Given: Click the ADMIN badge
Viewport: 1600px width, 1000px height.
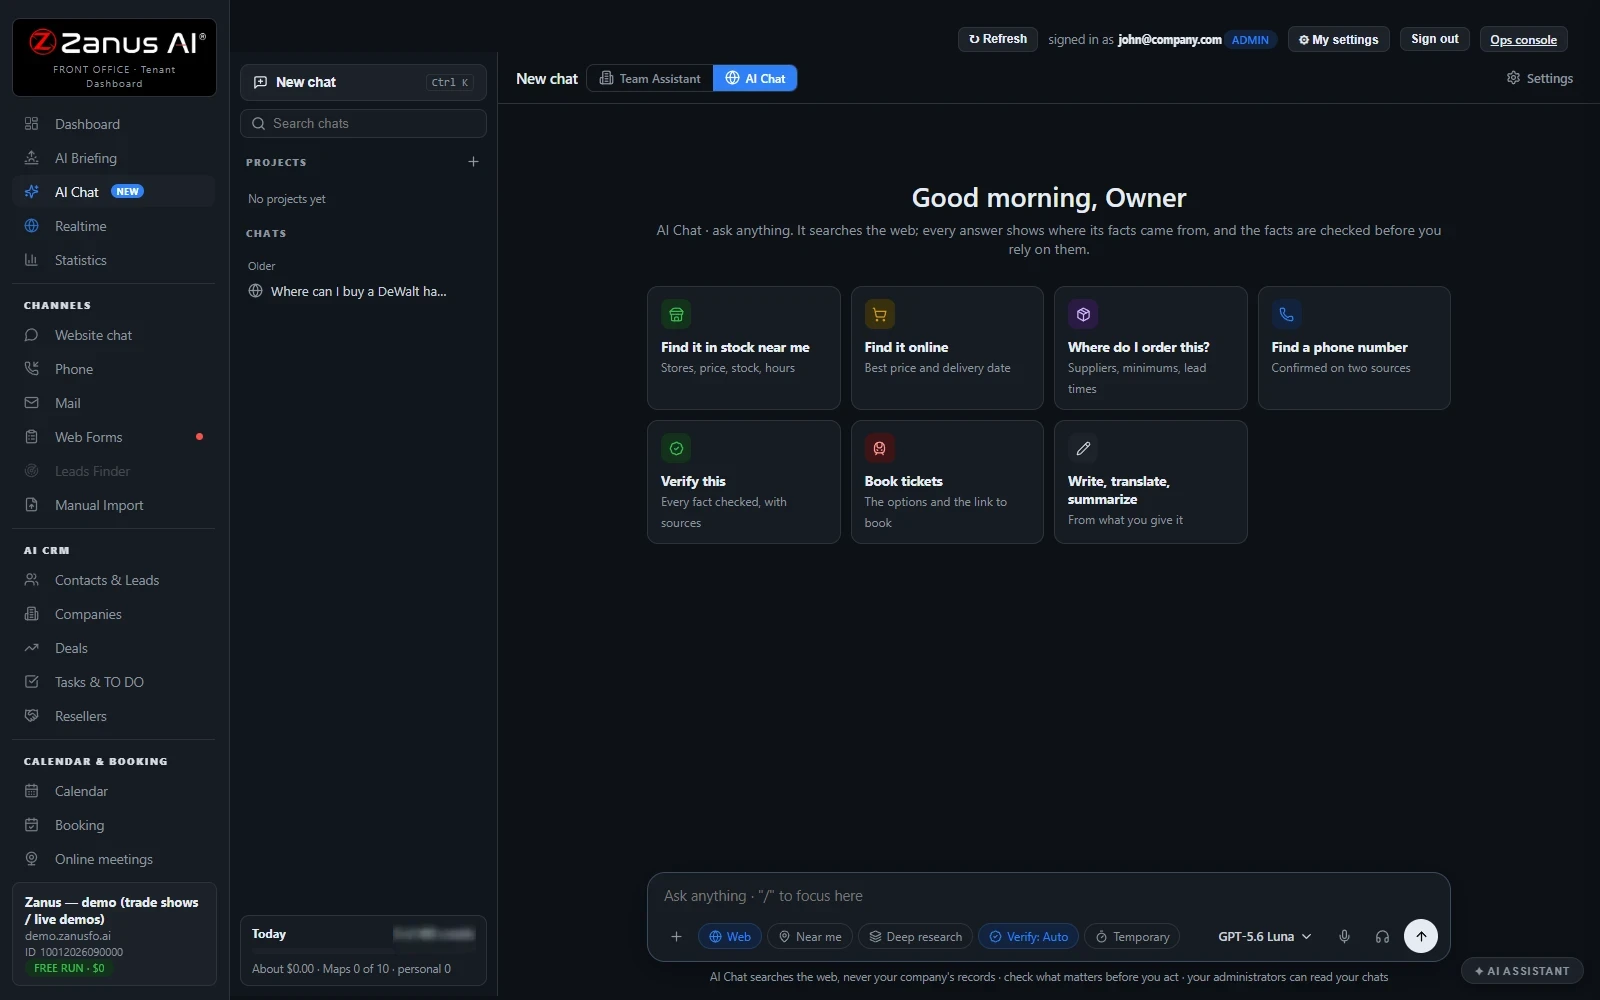Looking at the screenshot, I should 1250,40.
